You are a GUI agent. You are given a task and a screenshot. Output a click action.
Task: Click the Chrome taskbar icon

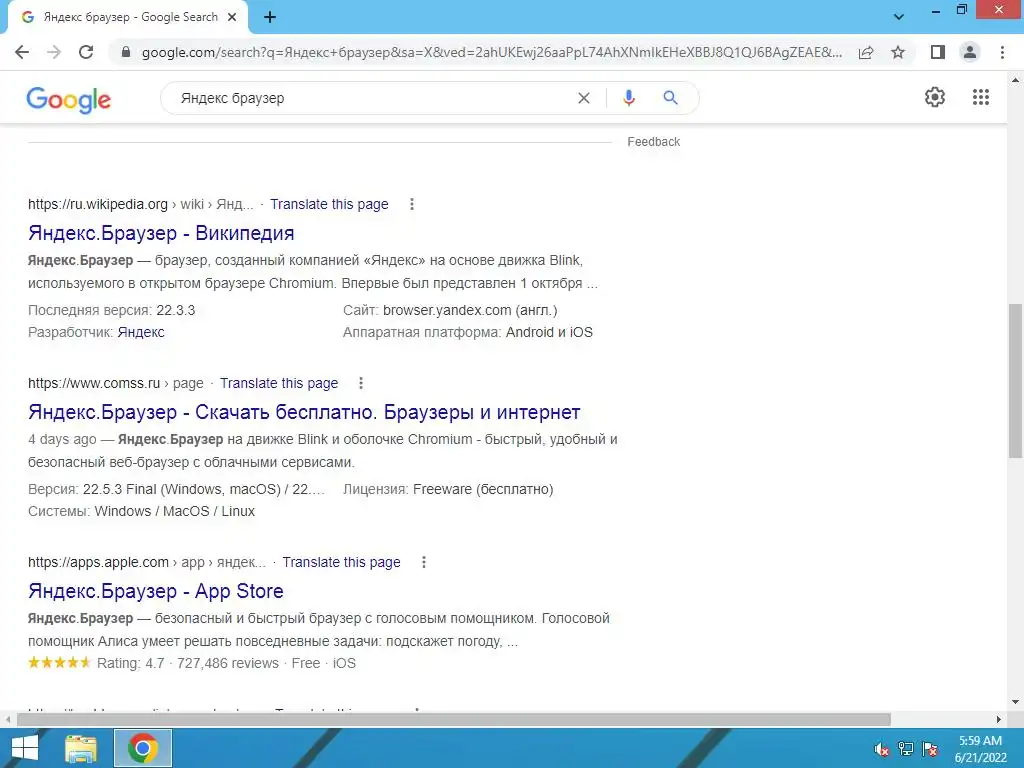(x=143, y=748)
